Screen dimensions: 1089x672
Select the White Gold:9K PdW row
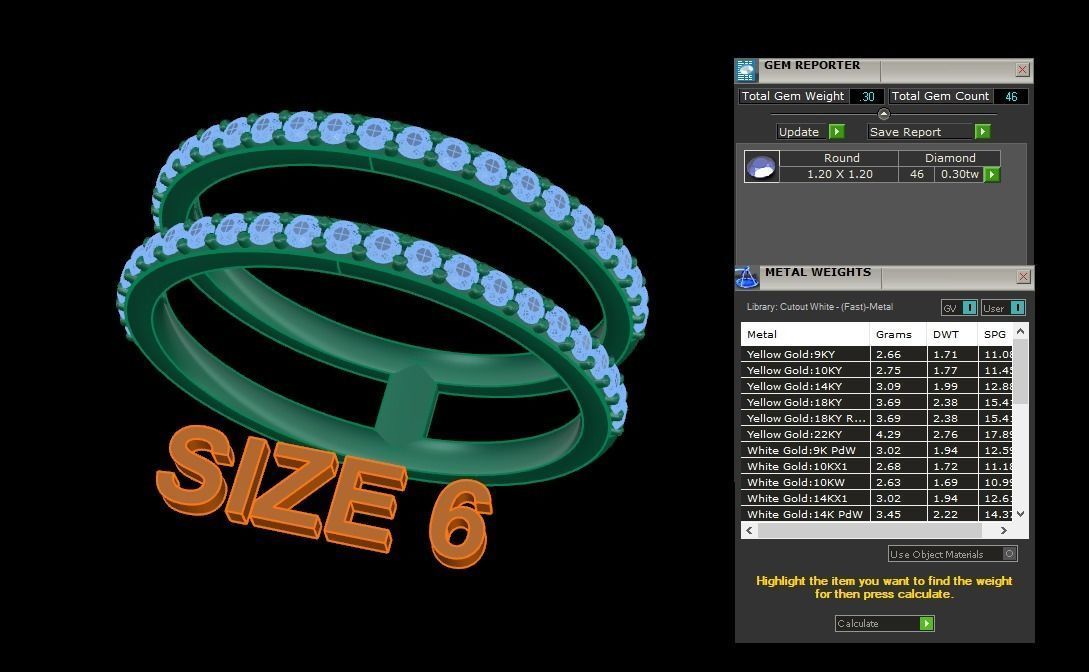(877, 450)
